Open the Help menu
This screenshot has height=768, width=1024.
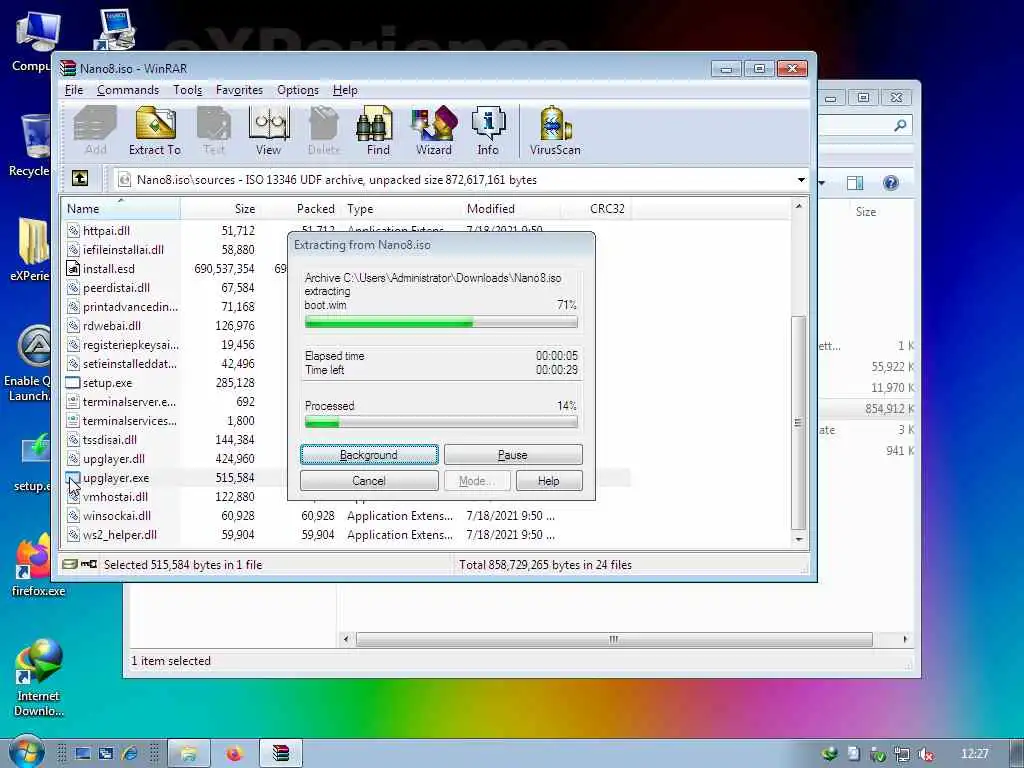click(345, 90)
